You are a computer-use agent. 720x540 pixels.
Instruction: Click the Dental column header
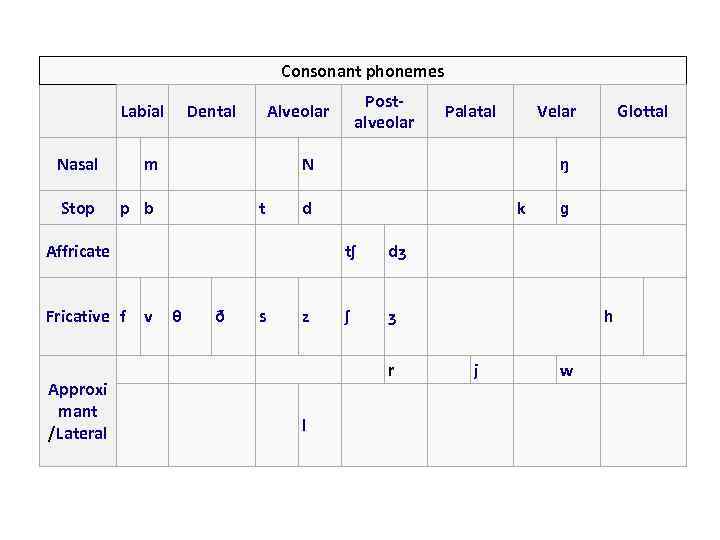(211, 111)
